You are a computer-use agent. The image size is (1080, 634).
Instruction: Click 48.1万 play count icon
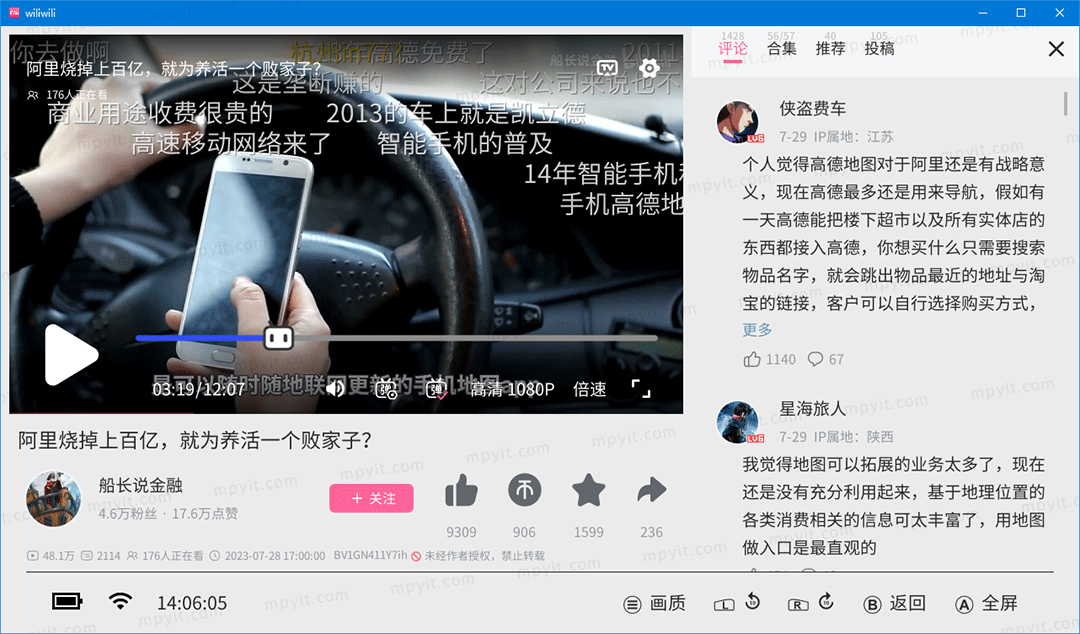pyautogui.click(x=32, y=555)
